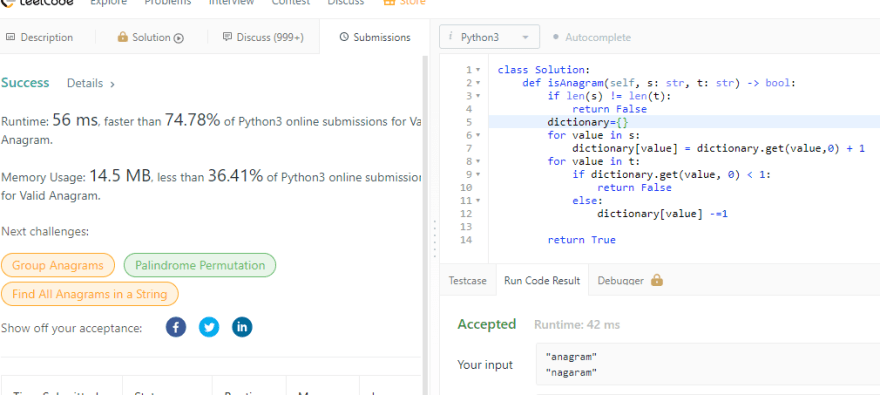Click the Solution lock icon
Screen dimensions: 880x395
point(122,37)
